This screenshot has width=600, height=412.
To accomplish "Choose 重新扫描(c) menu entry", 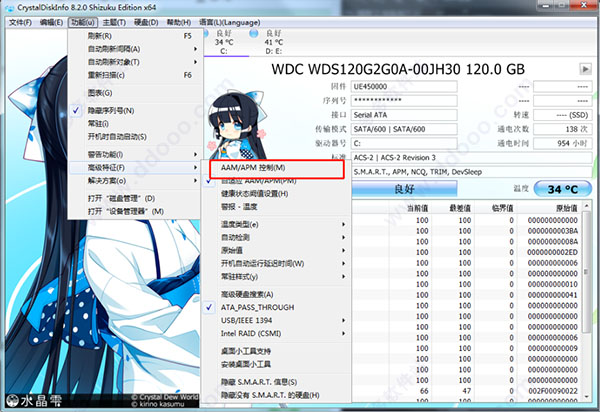I will [135, 75].
